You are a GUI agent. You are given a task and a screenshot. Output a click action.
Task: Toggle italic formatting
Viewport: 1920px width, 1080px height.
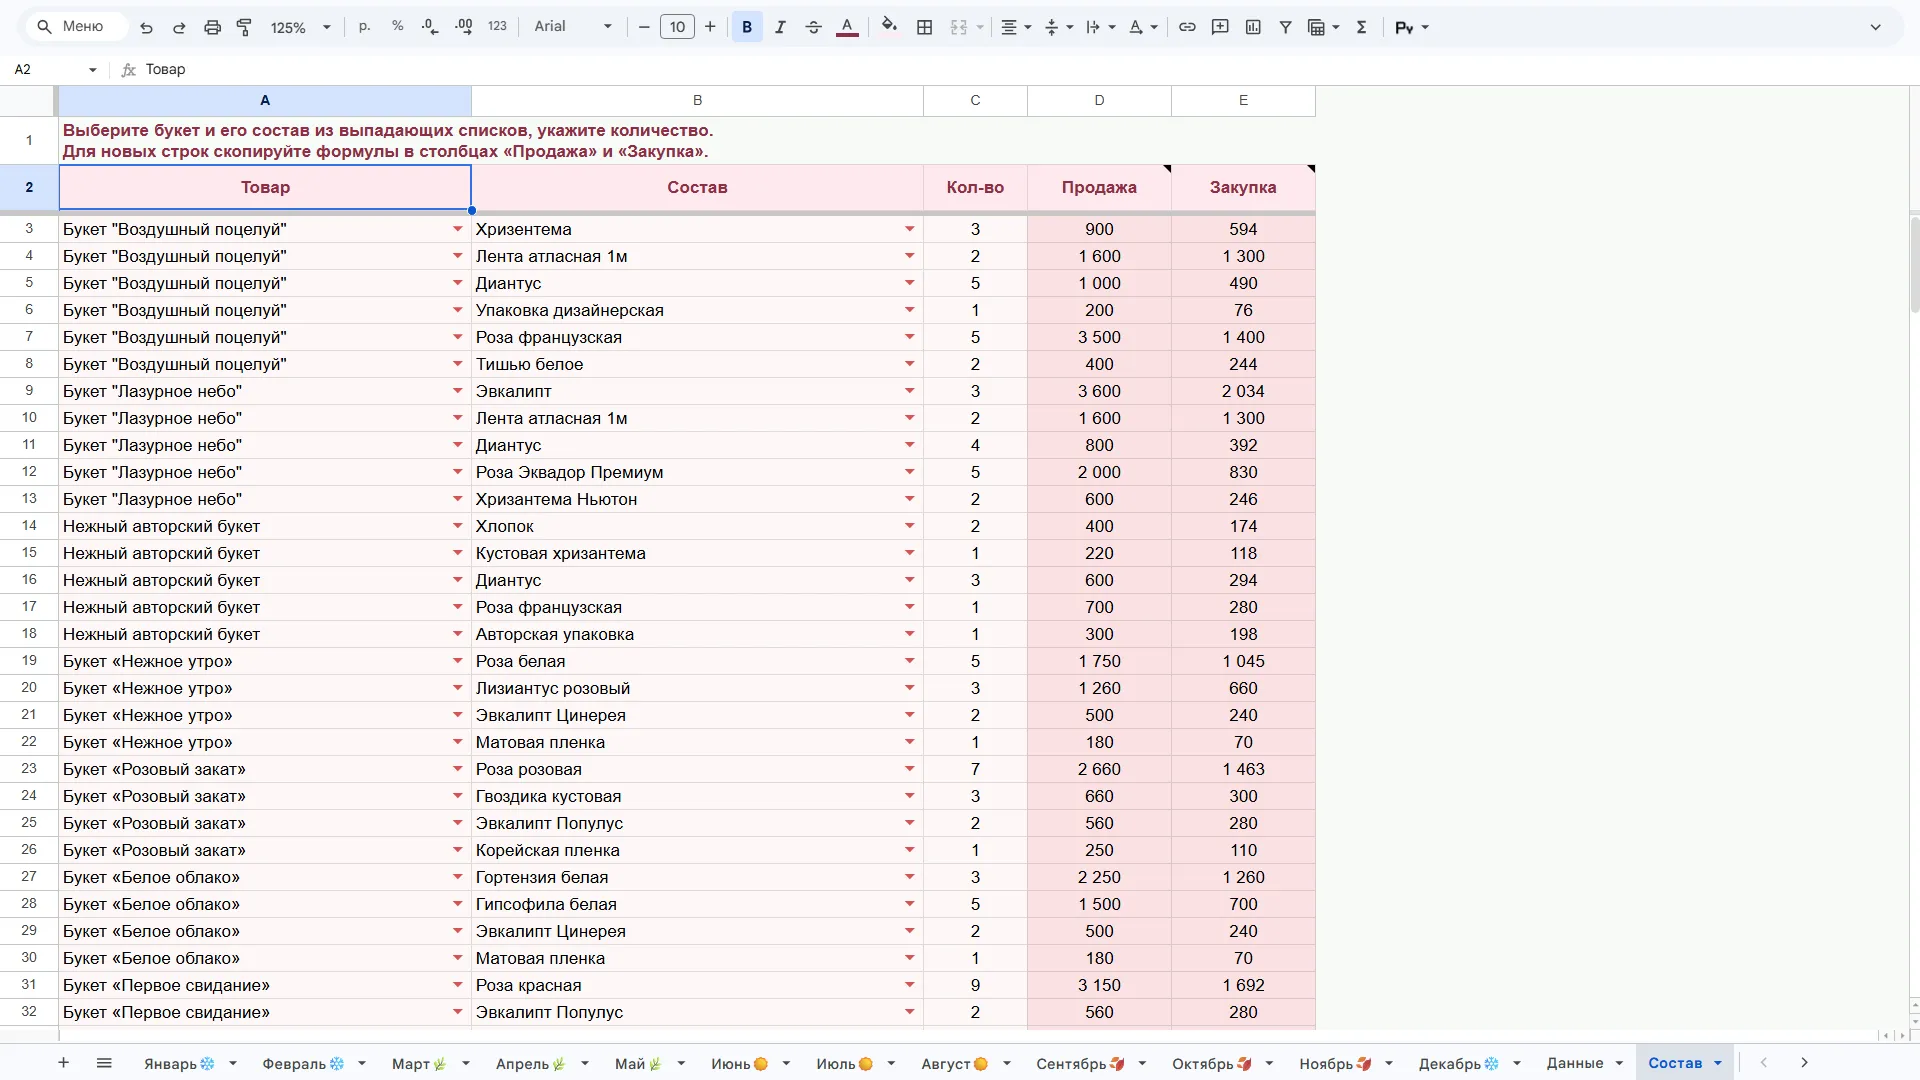click(780, 27)
